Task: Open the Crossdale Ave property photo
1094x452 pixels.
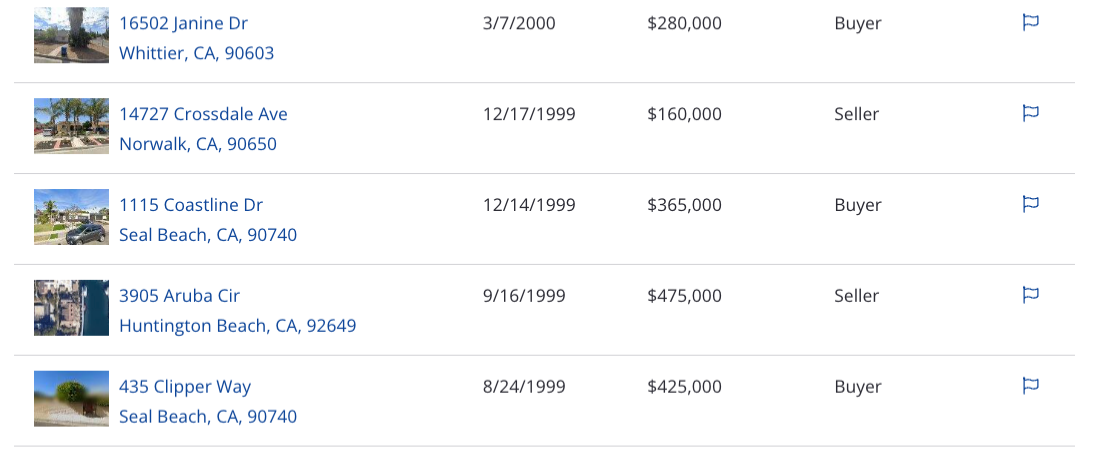Action: click(x=71, y=126)
